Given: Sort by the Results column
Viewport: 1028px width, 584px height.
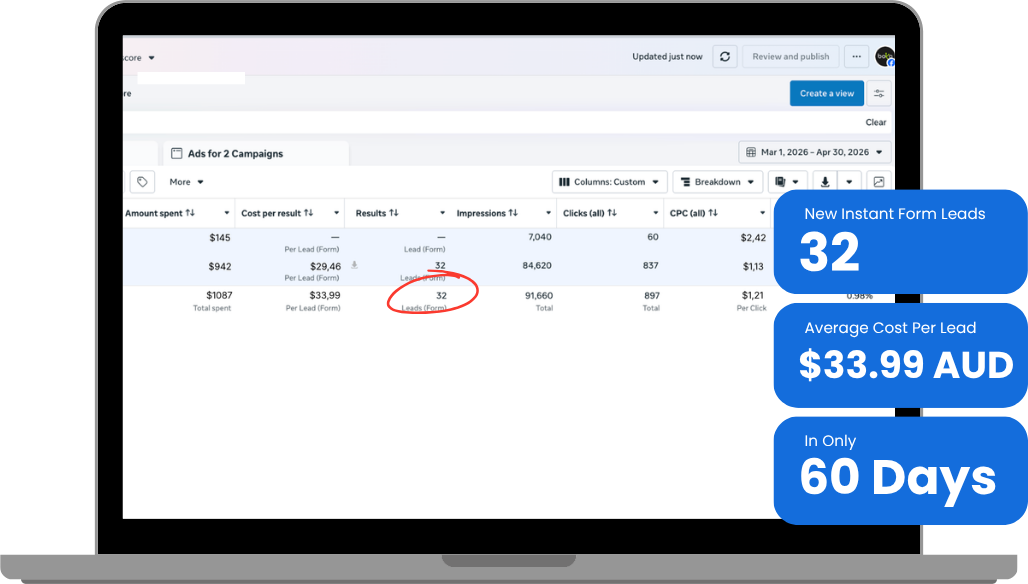Looking at the screenshot, I should 377,213.
